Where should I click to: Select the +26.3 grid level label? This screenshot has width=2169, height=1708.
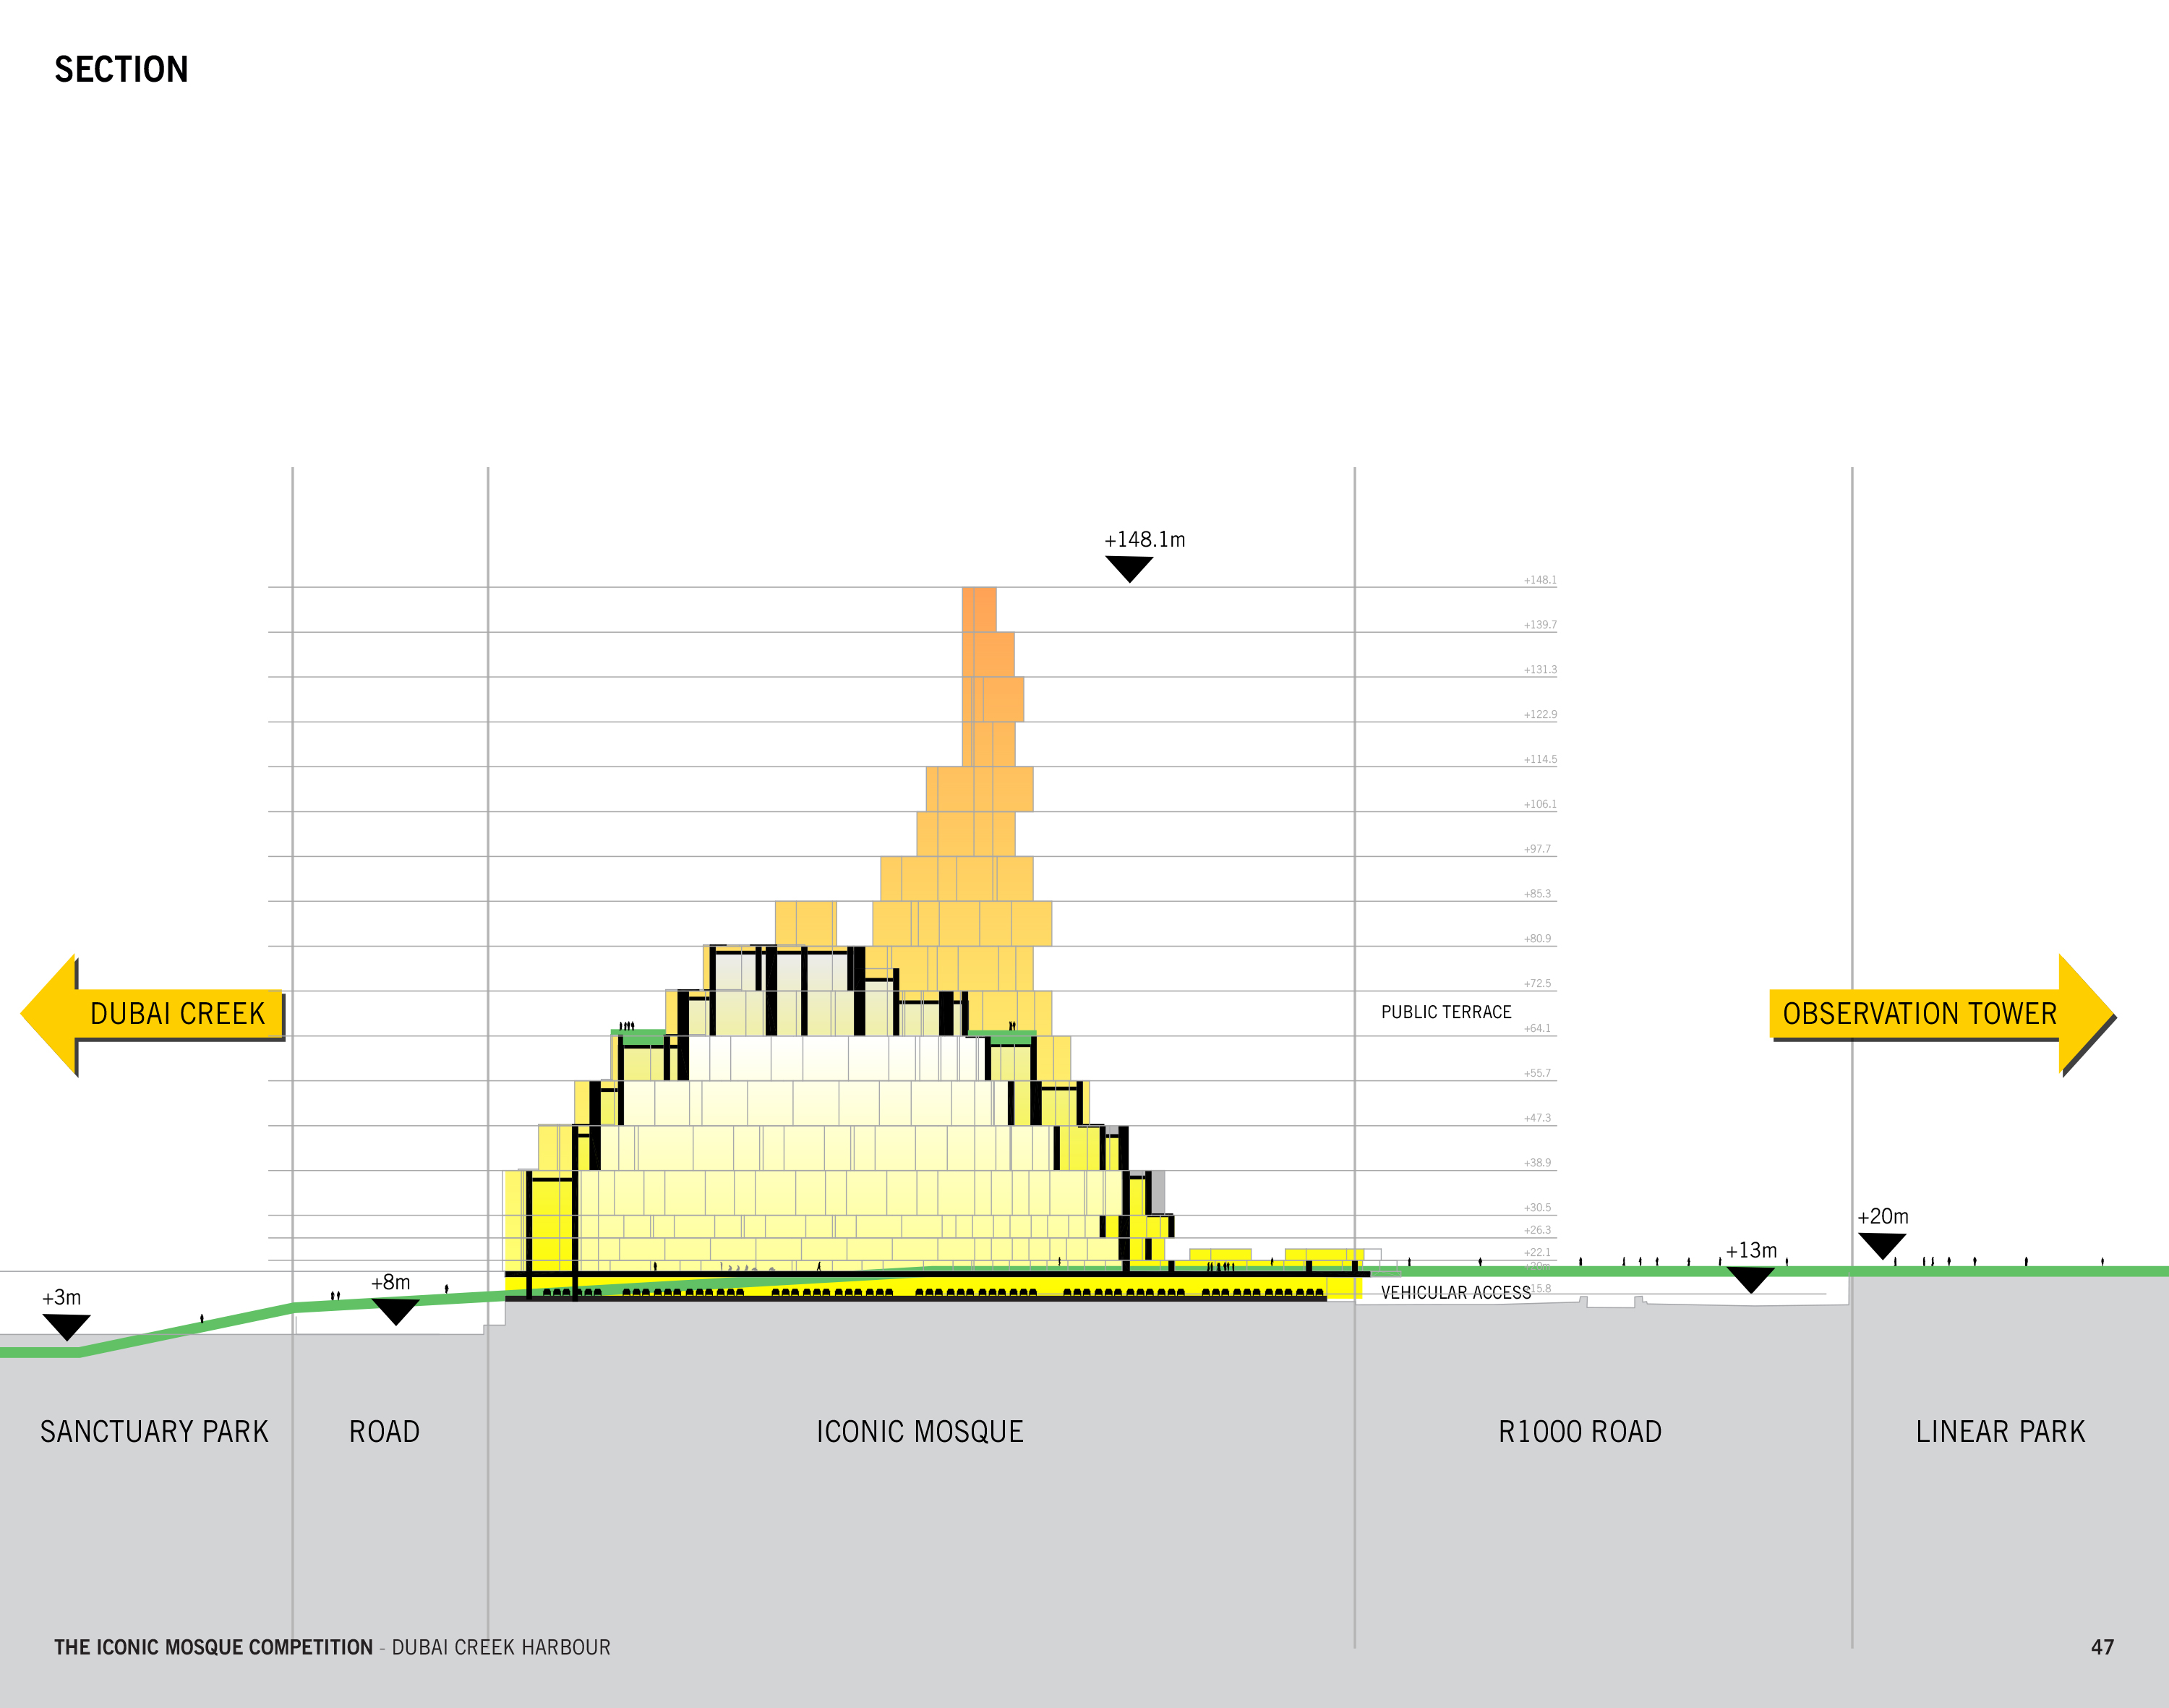click(1537, 1230)
